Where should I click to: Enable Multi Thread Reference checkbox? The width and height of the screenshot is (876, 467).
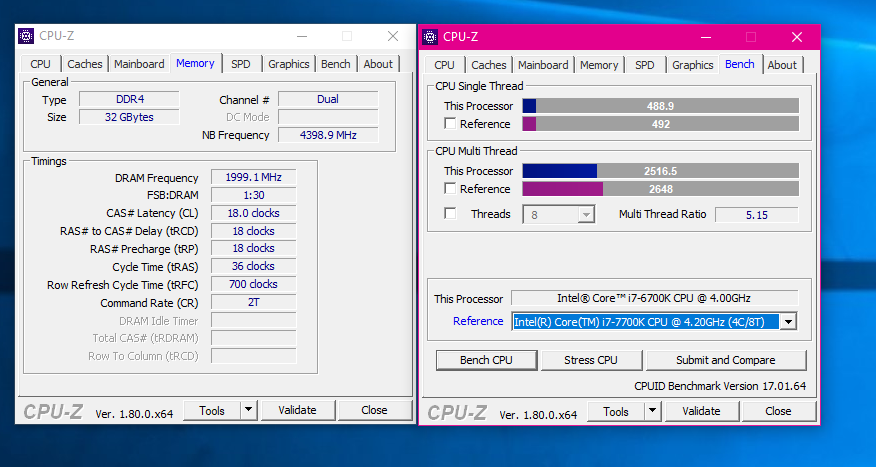[450, 188]
